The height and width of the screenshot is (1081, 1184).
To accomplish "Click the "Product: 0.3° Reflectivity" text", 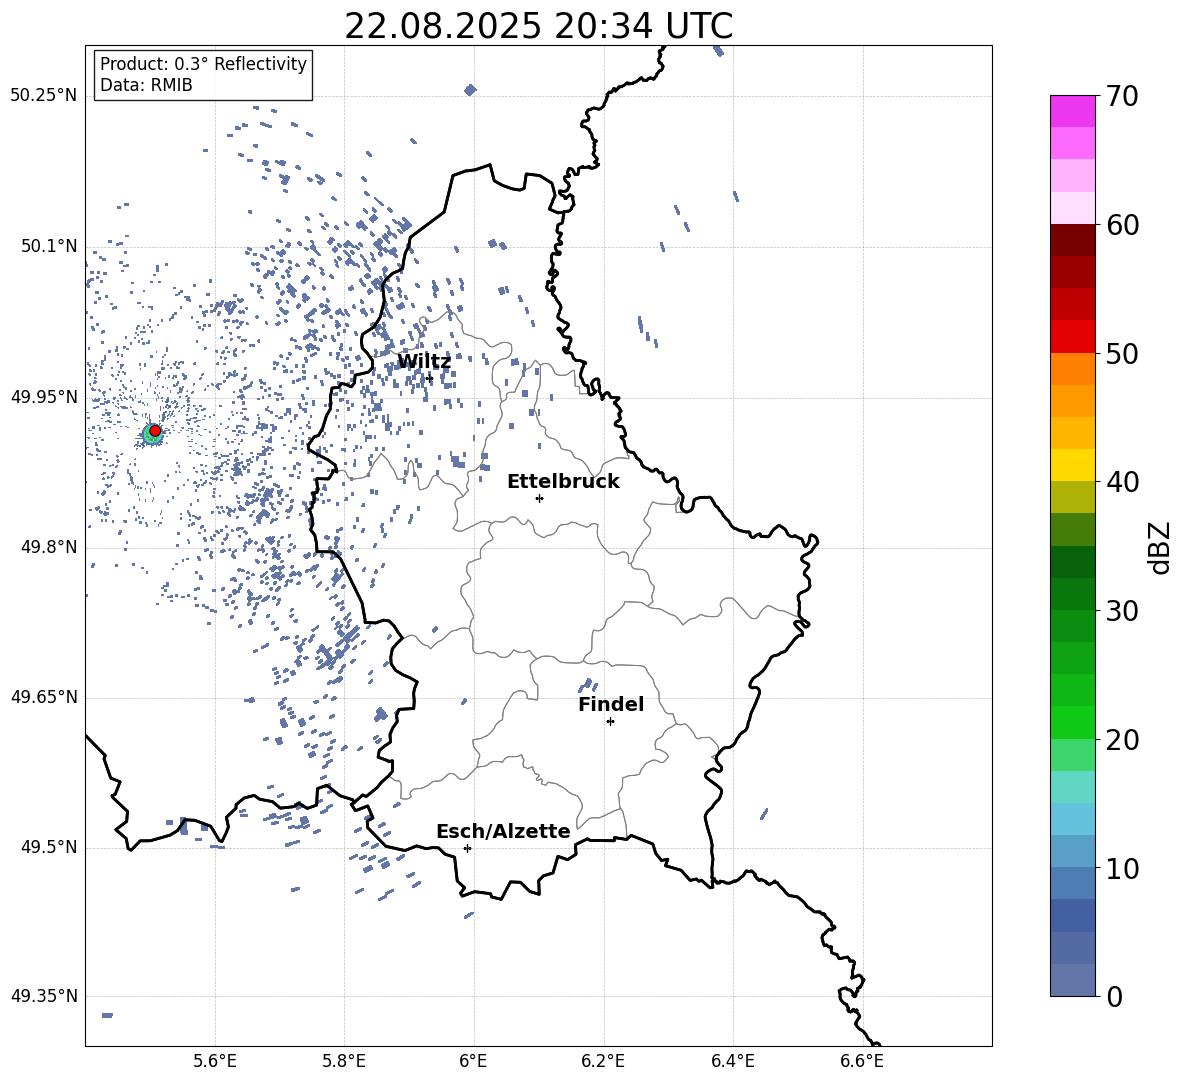I will tap(203, 64).
